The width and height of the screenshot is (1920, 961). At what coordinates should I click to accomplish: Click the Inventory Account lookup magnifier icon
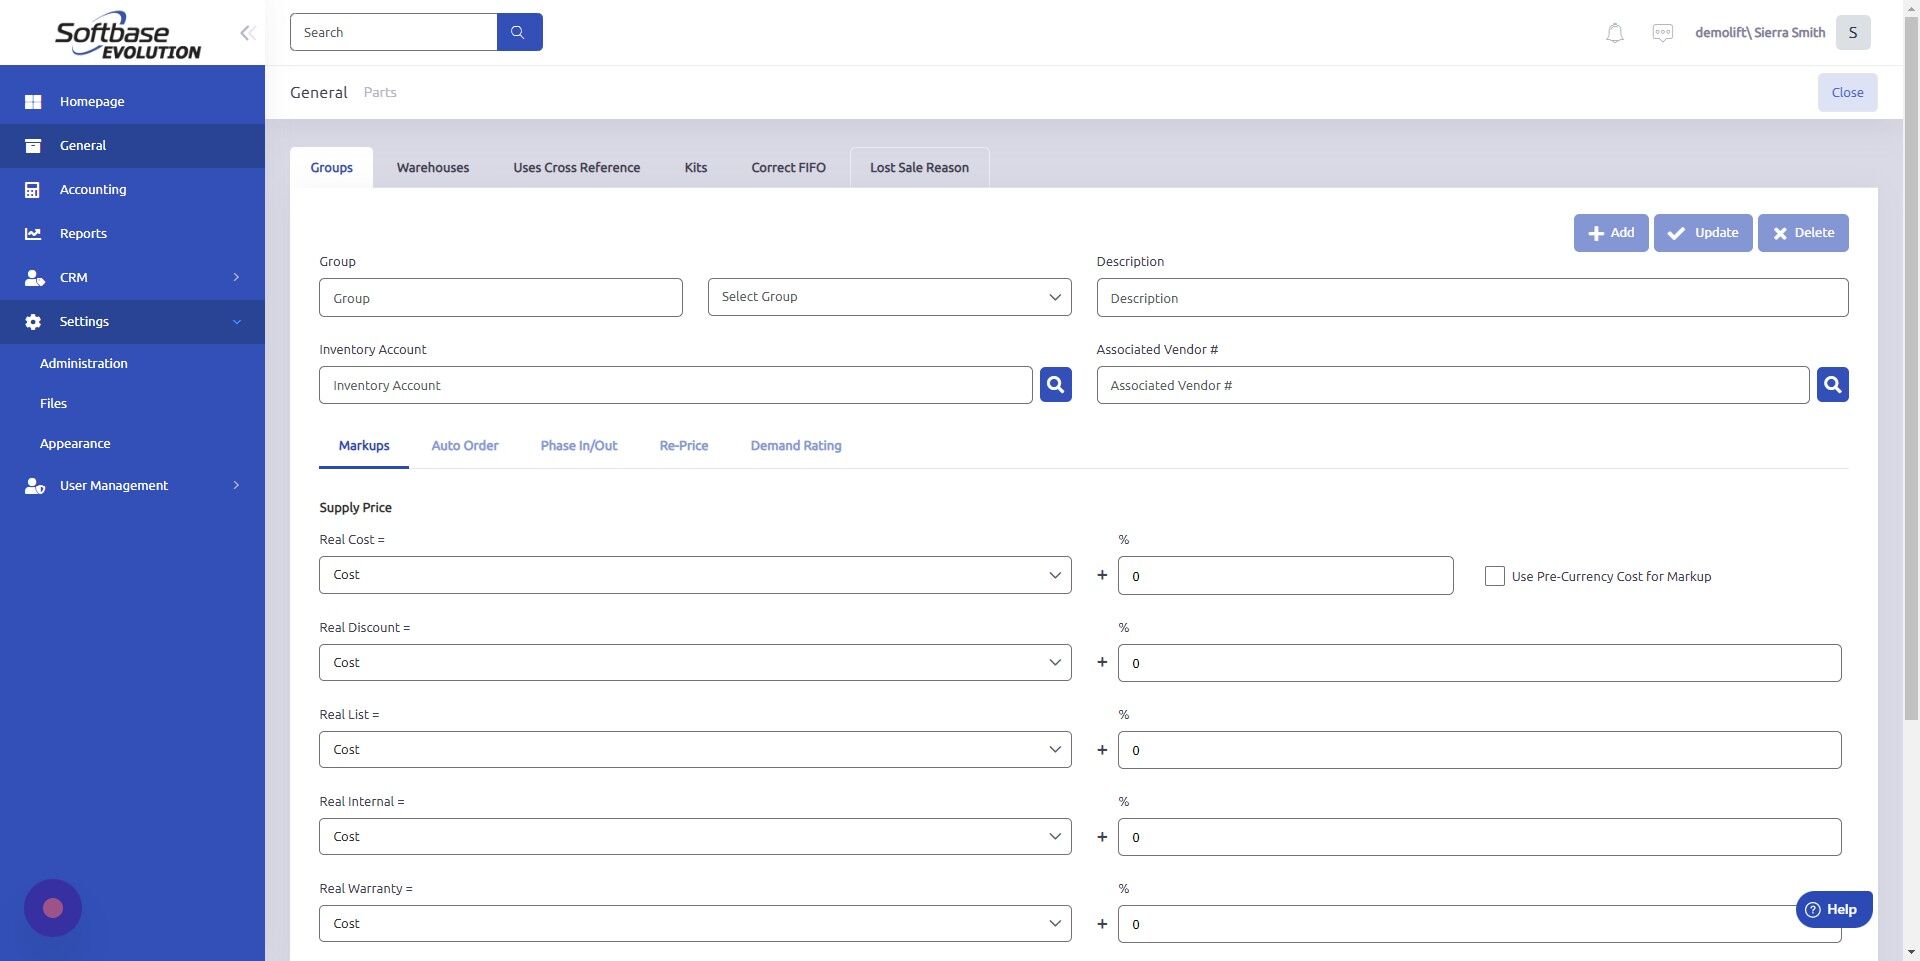[x=1054, y=384]
